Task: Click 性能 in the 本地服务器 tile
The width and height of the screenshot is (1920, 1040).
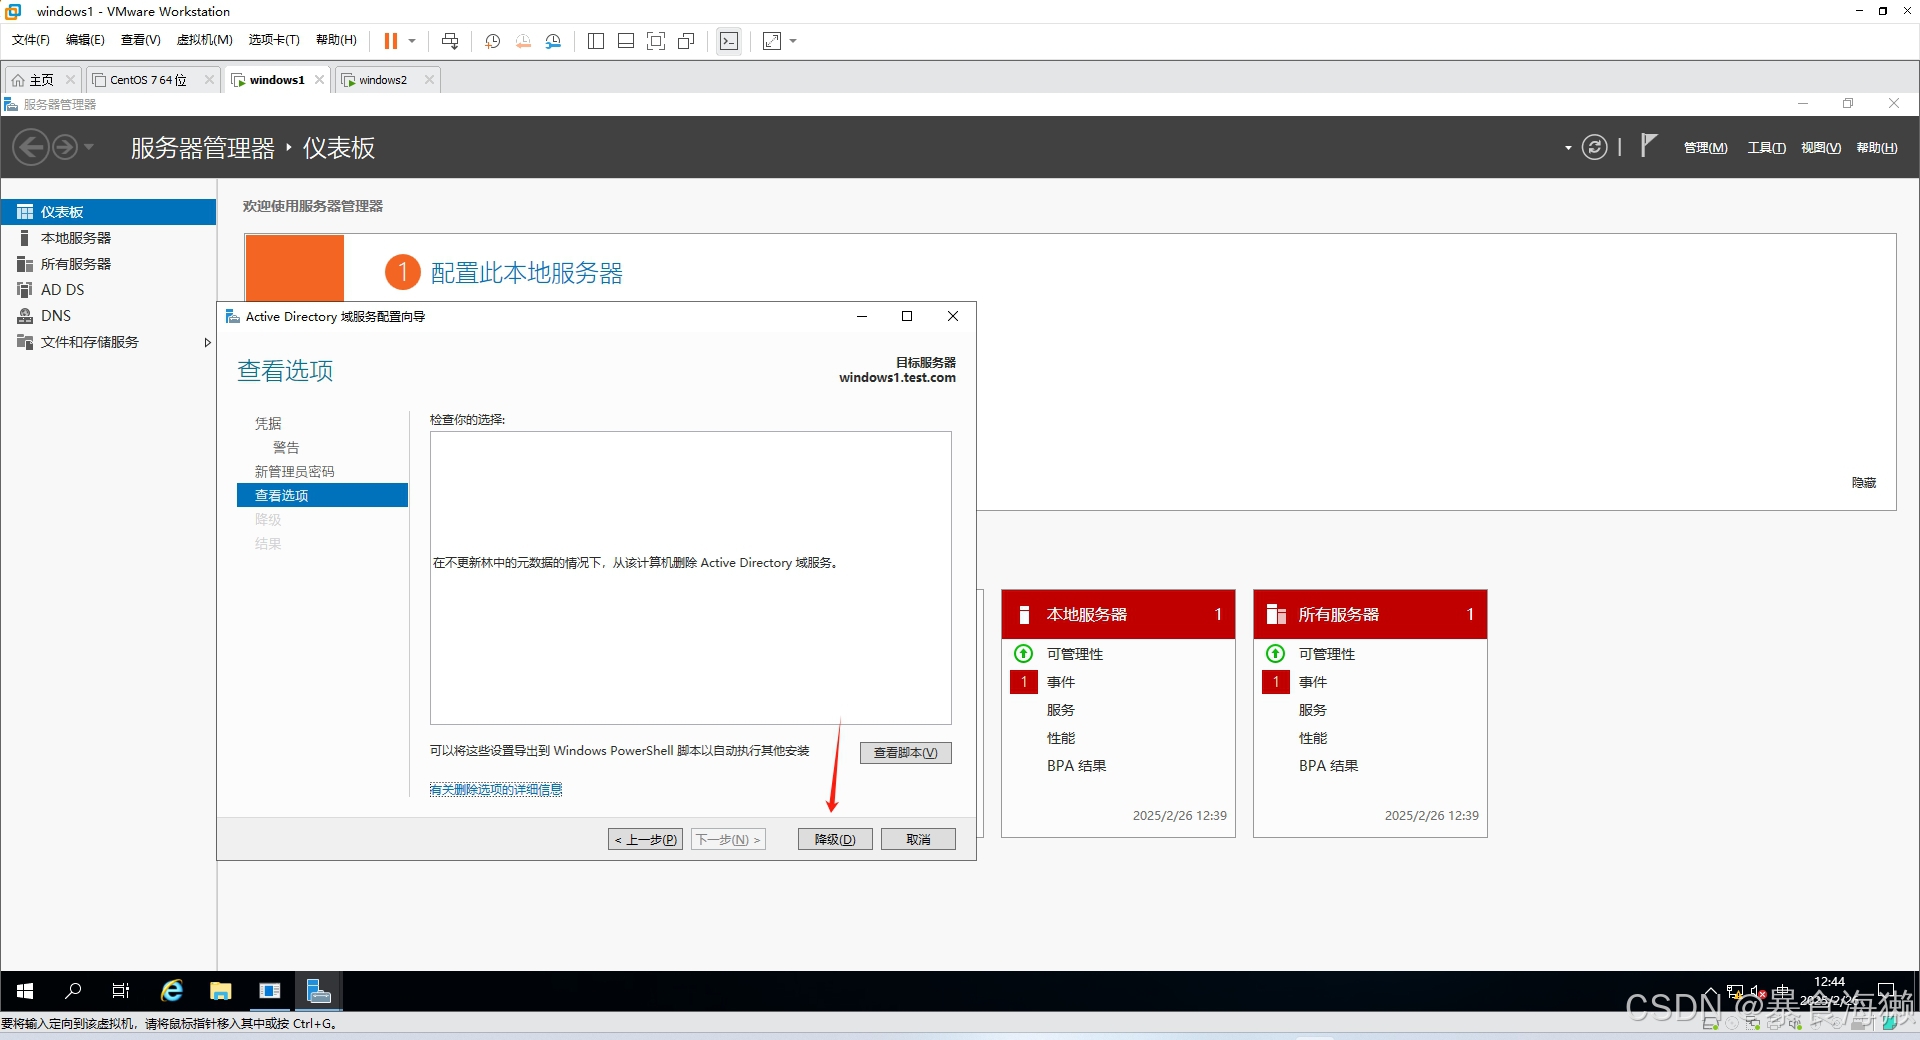Action: 1061,738
